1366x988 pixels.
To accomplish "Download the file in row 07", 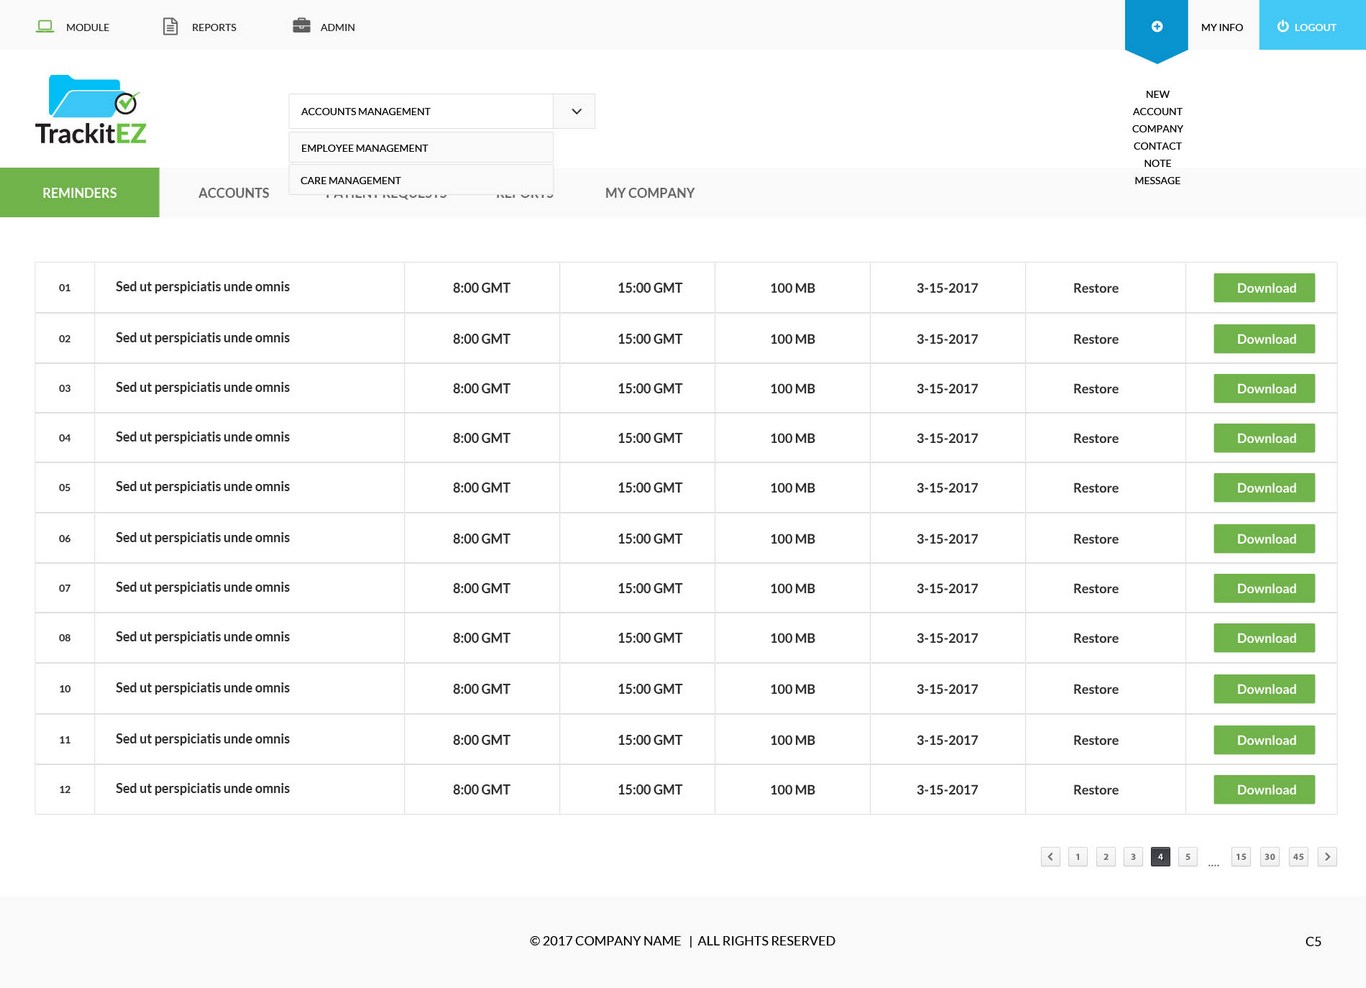I will click(1264, 589).
